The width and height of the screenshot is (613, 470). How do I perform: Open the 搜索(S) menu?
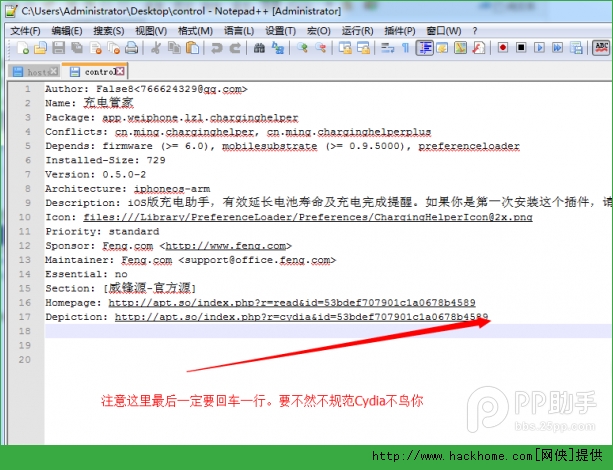[109, 31]
